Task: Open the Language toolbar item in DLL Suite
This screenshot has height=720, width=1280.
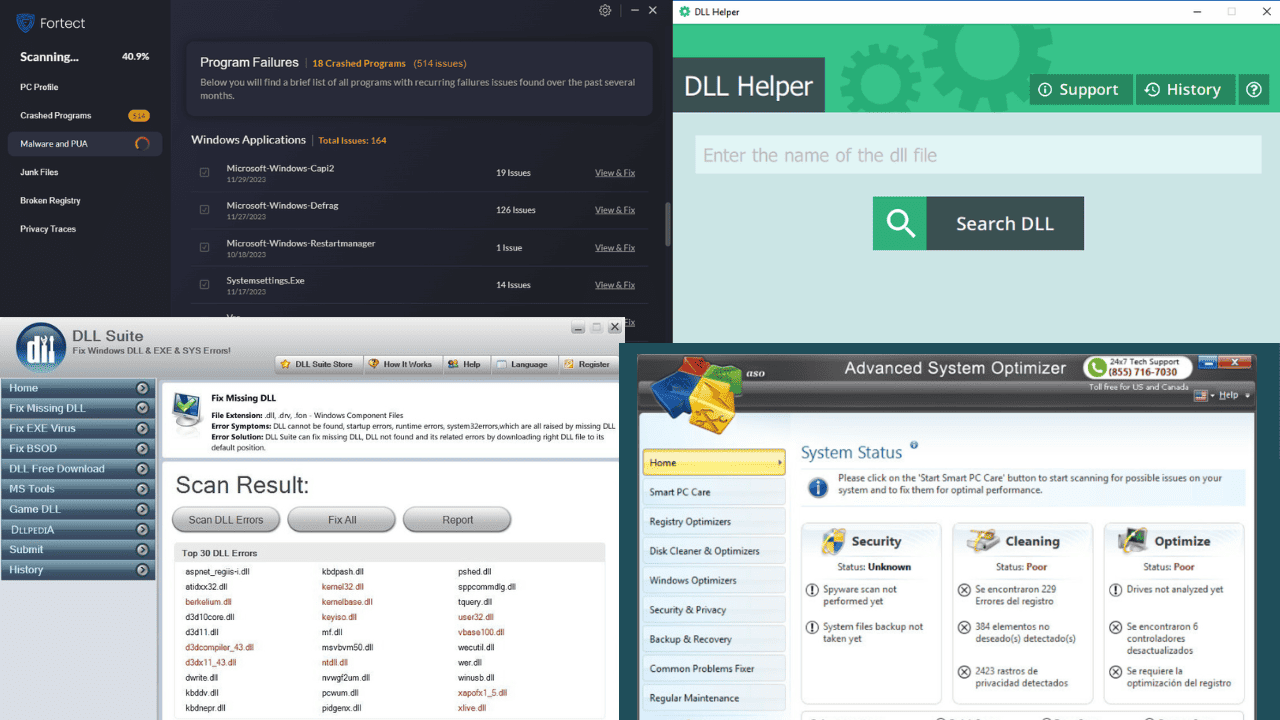Action: pos(523,364)
